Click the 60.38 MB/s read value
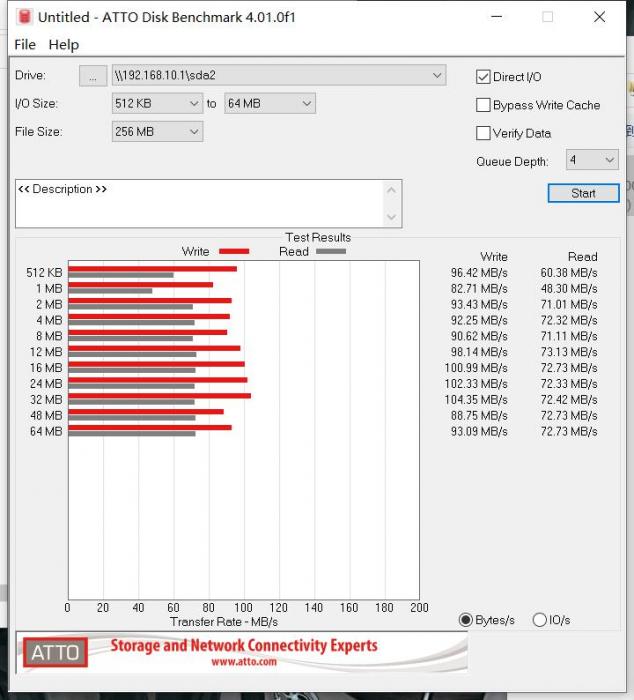634x700 pixels. [569, 273]
